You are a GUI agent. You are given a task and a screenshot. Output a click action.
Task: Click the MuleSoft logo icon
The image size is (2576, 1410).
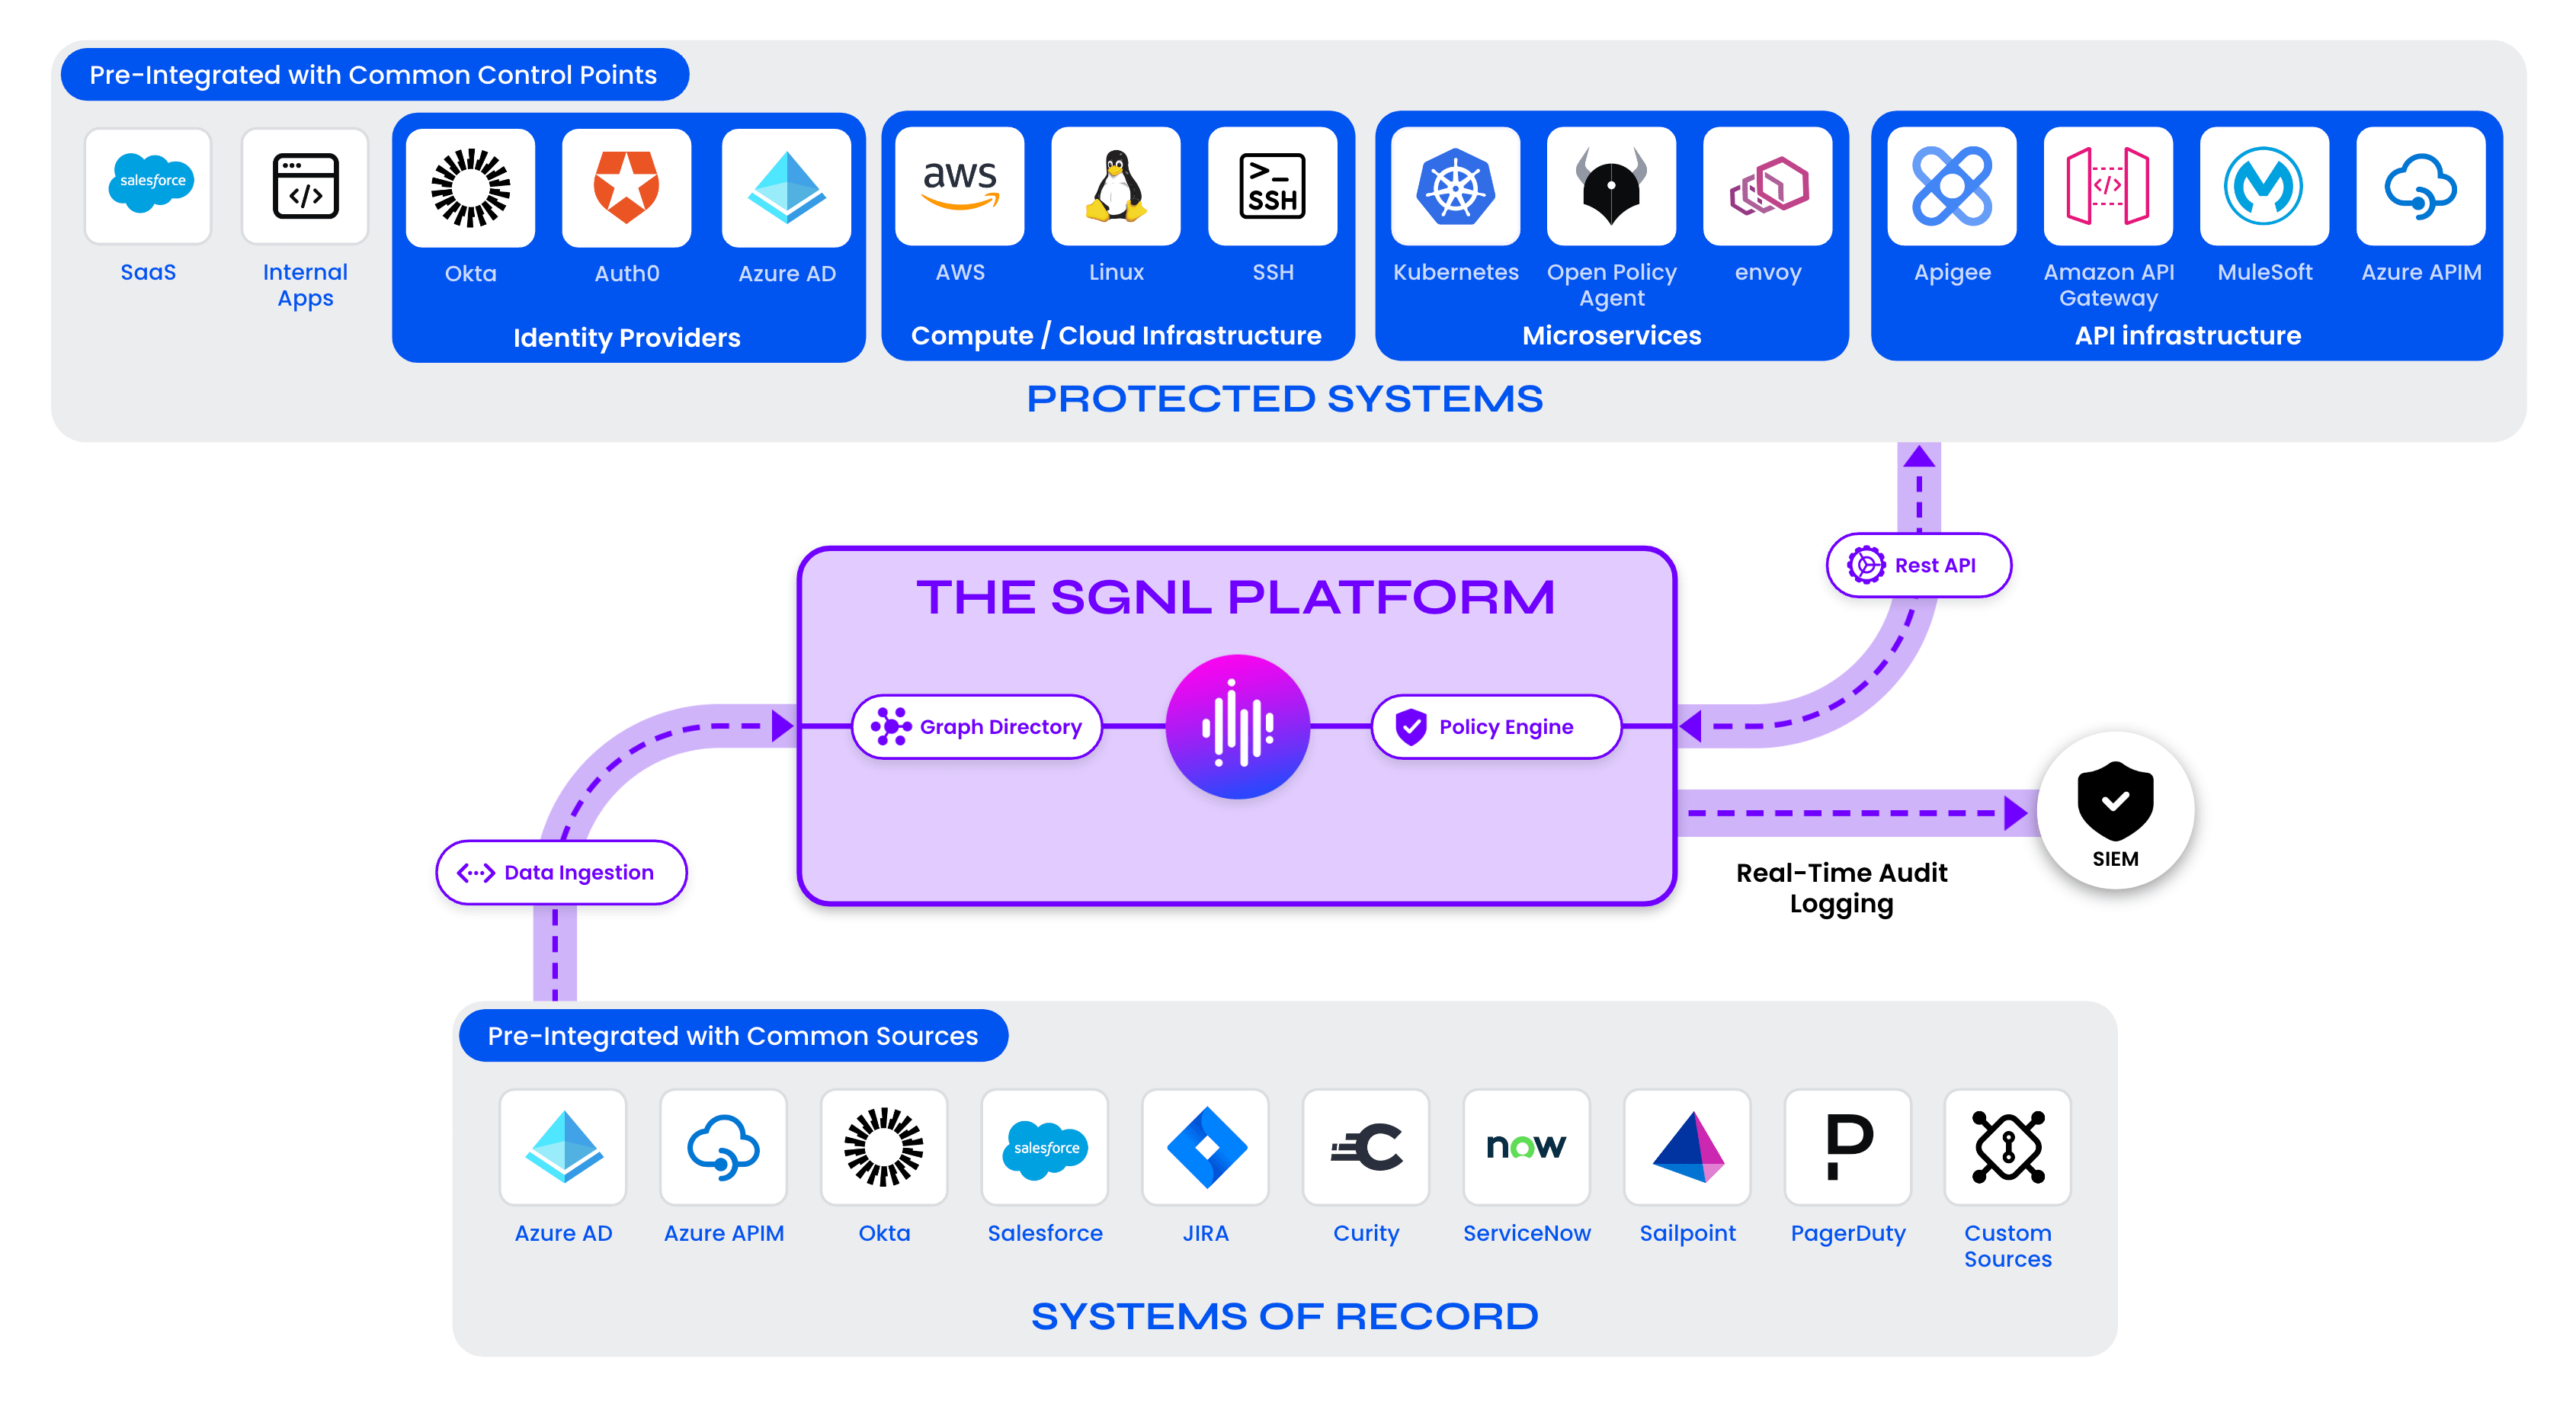[2264, 187]
